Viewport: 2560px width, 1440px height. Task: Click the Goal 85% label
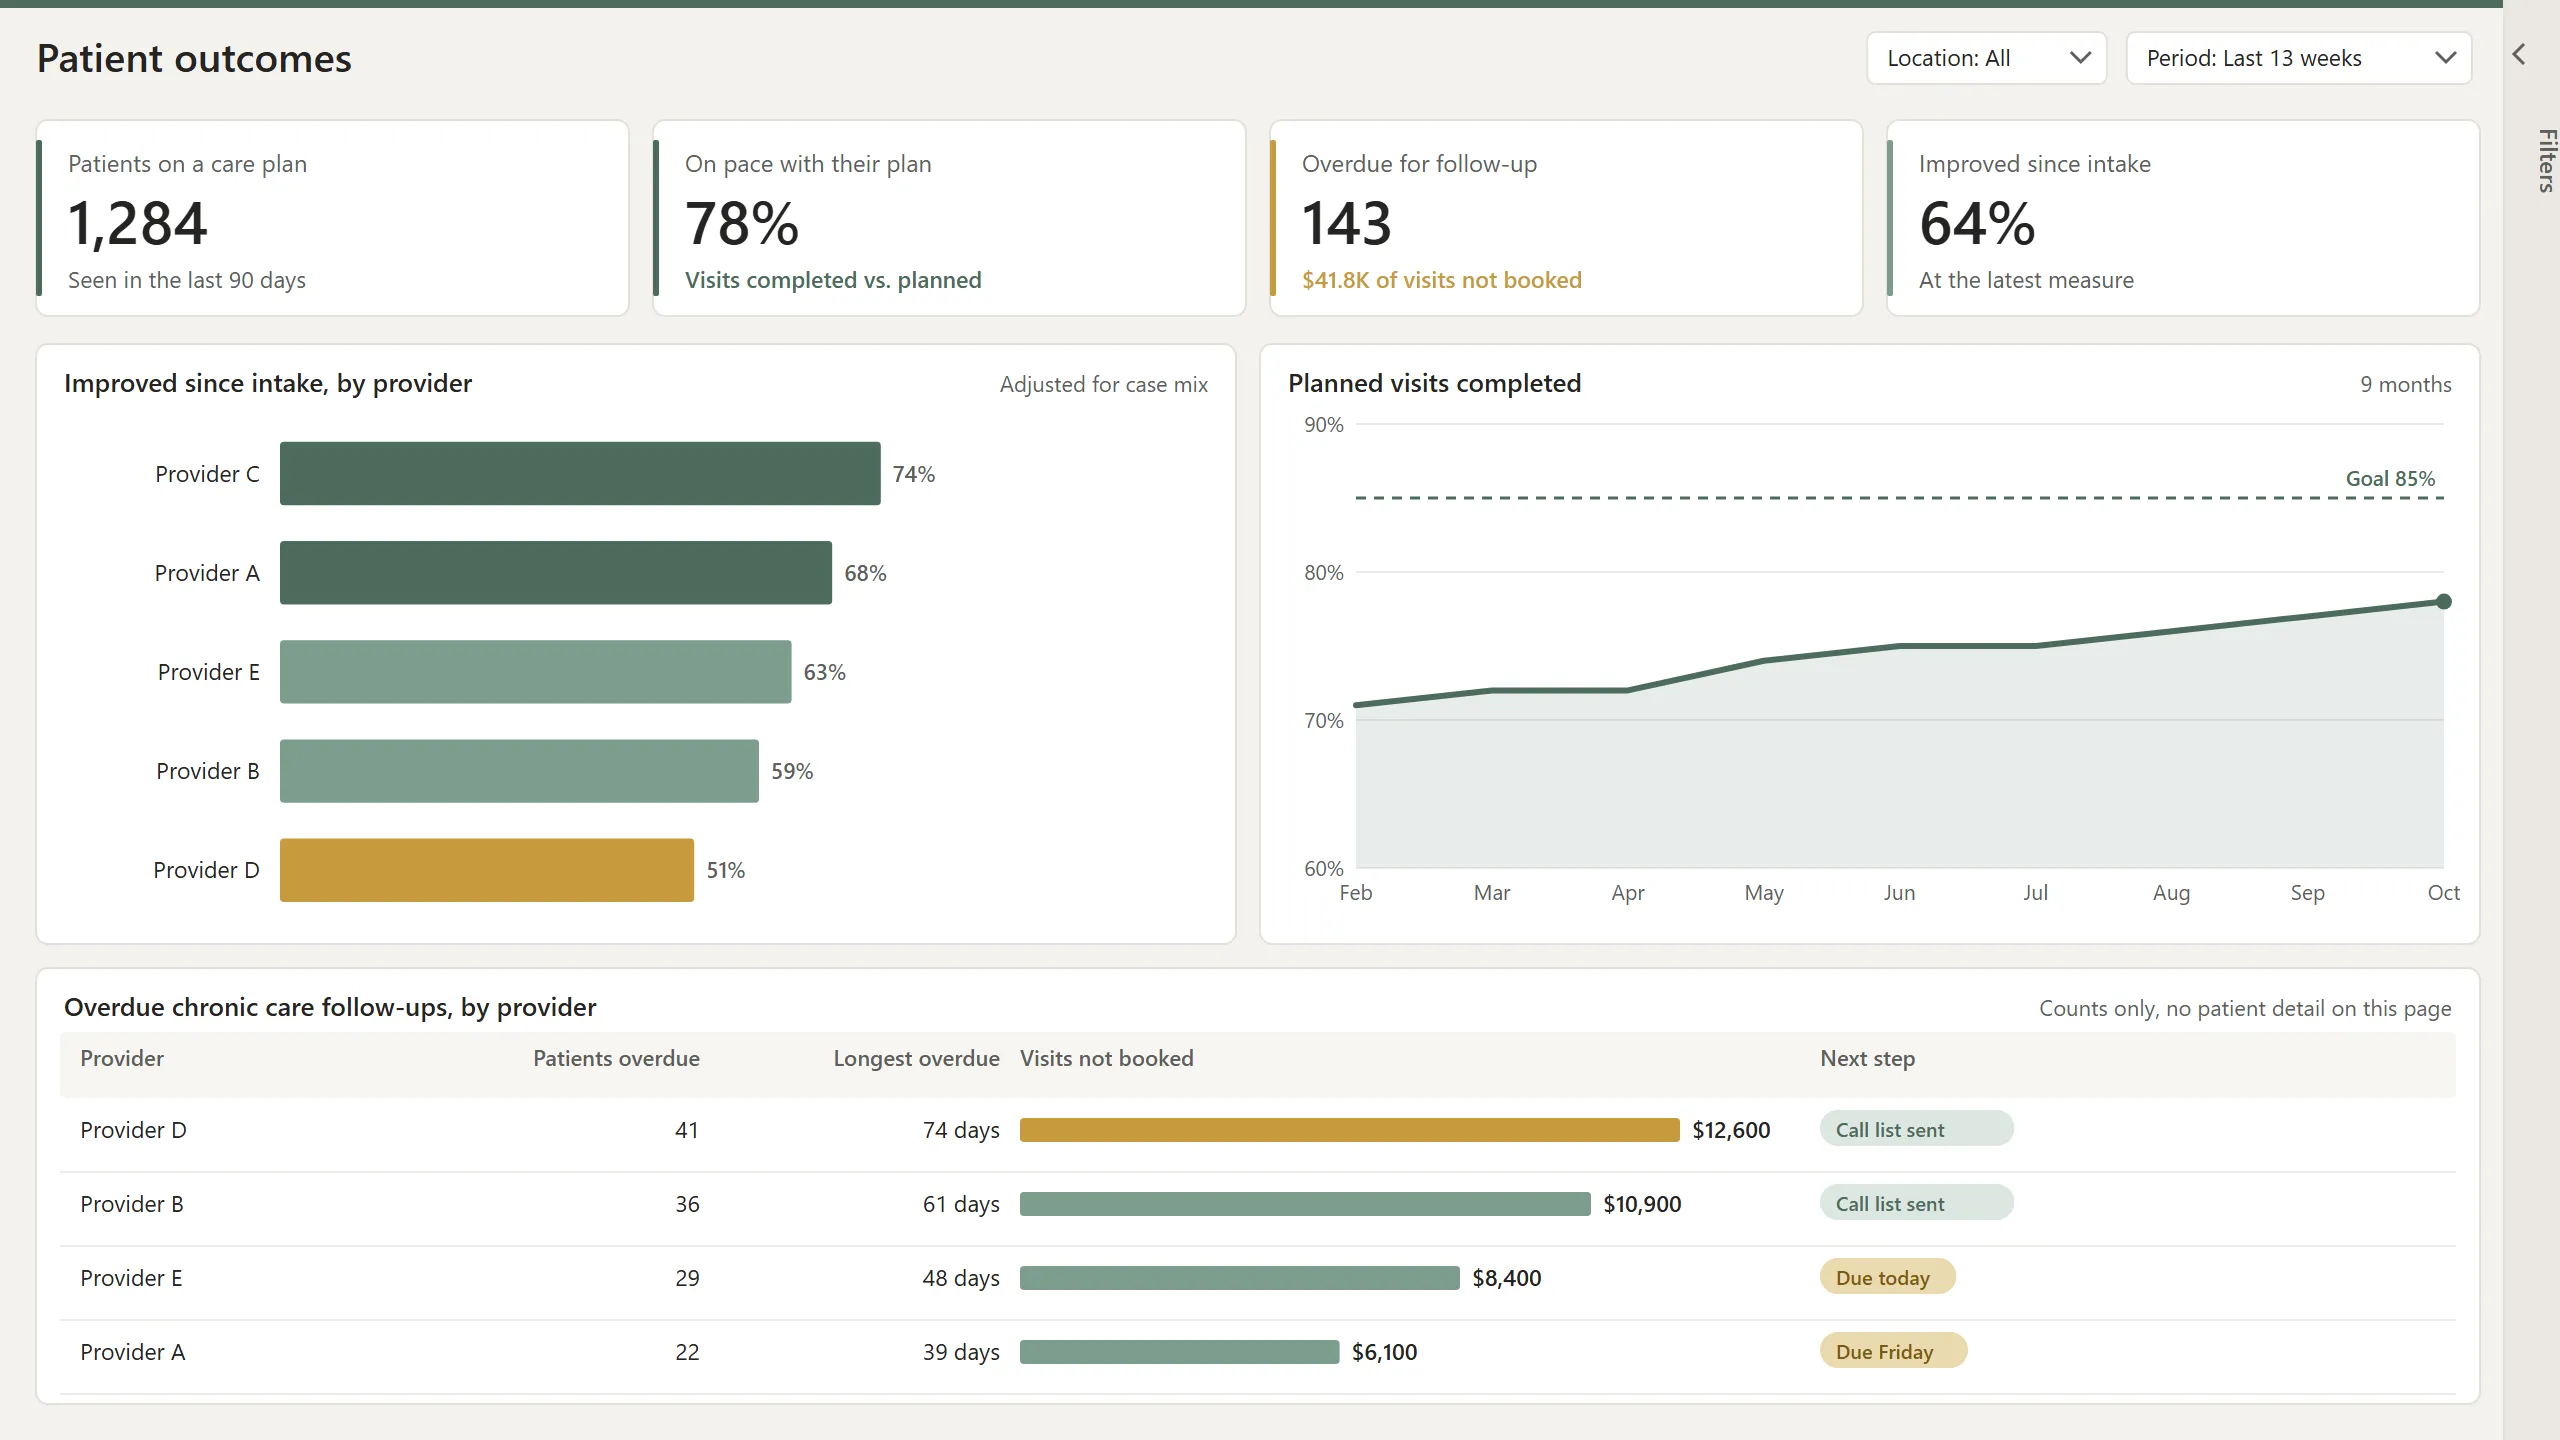[2390, 478]
